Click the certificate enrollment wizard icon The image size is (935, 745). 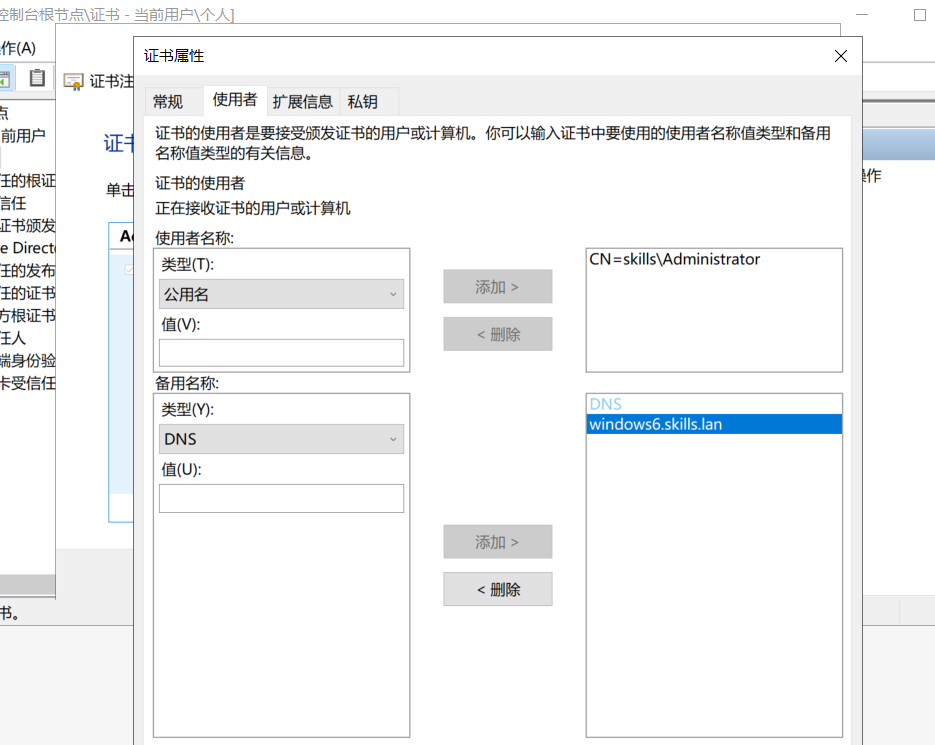(x=73, y=81)
